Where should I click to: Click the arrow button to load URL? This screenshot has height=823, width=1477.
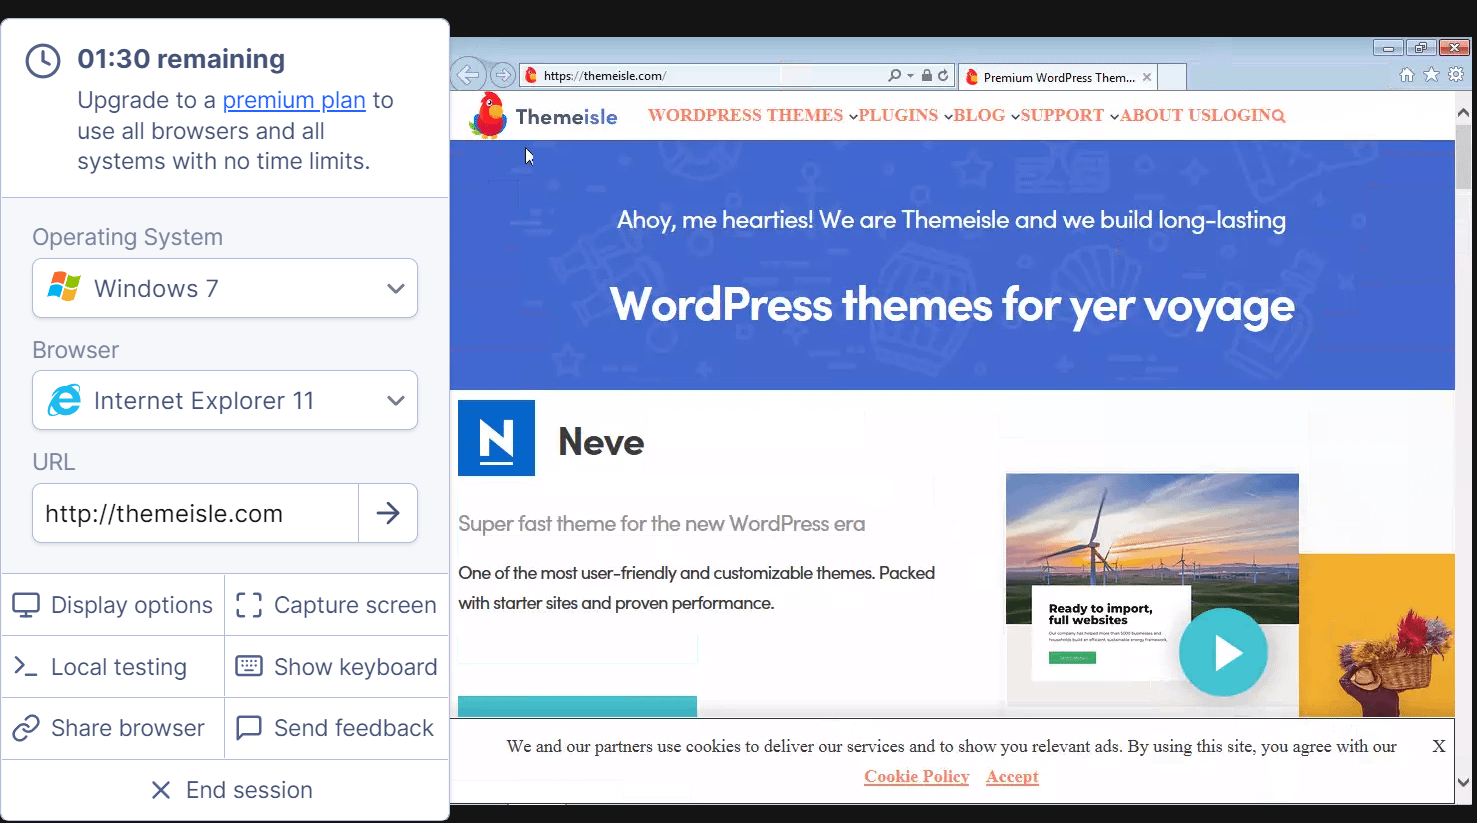tap(388, 513)
